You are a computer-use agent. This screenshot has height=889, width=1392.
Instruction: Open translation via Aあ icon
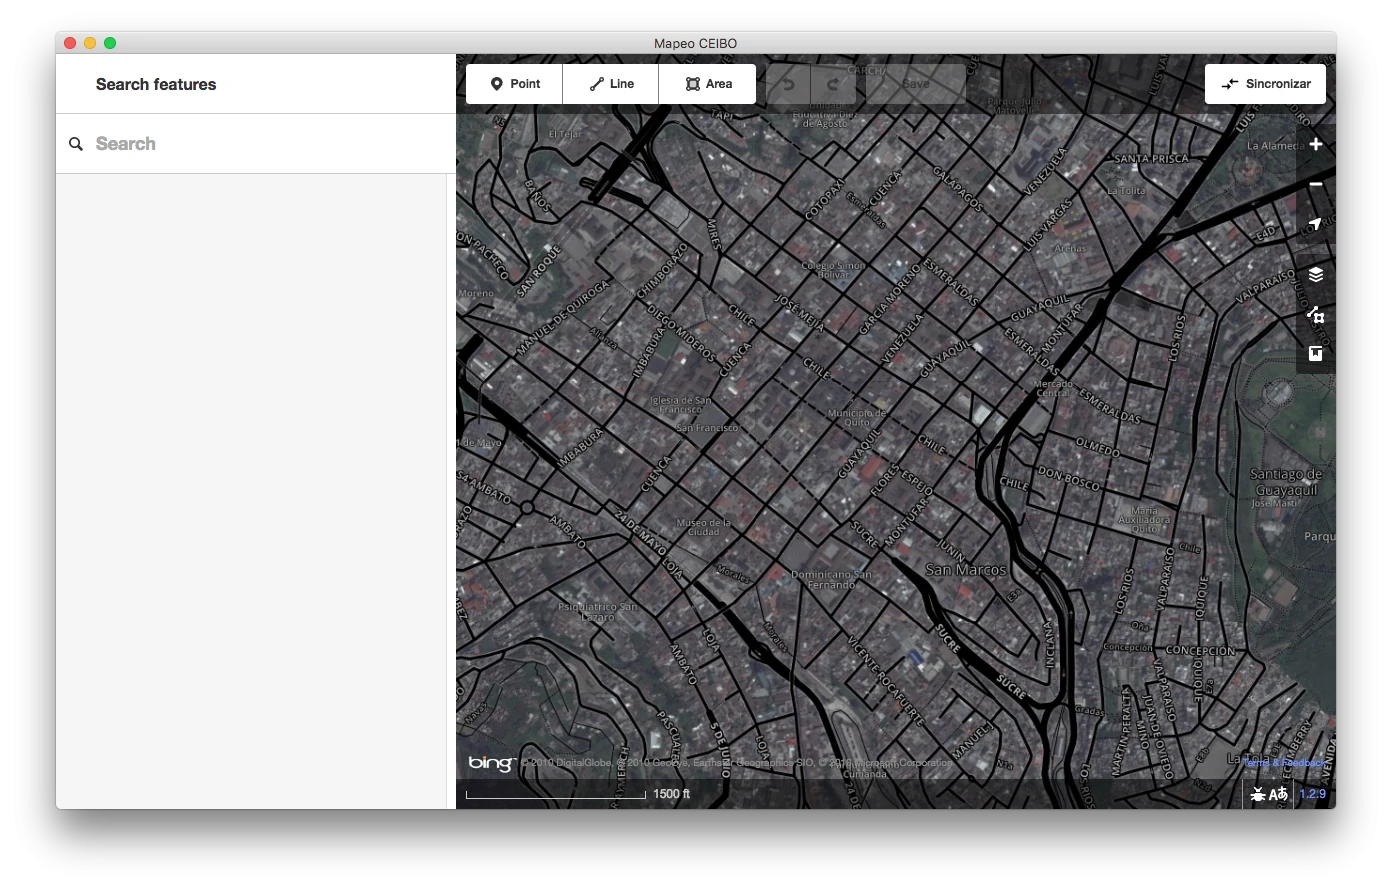click(x=1279, y=794)
